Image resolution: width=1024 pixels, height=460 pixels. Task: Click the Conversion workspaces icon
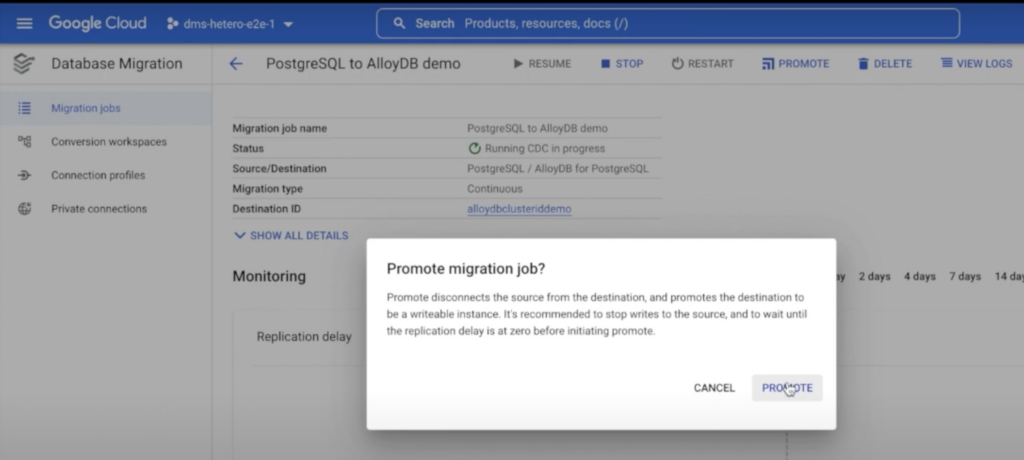[x=24, y=141]
